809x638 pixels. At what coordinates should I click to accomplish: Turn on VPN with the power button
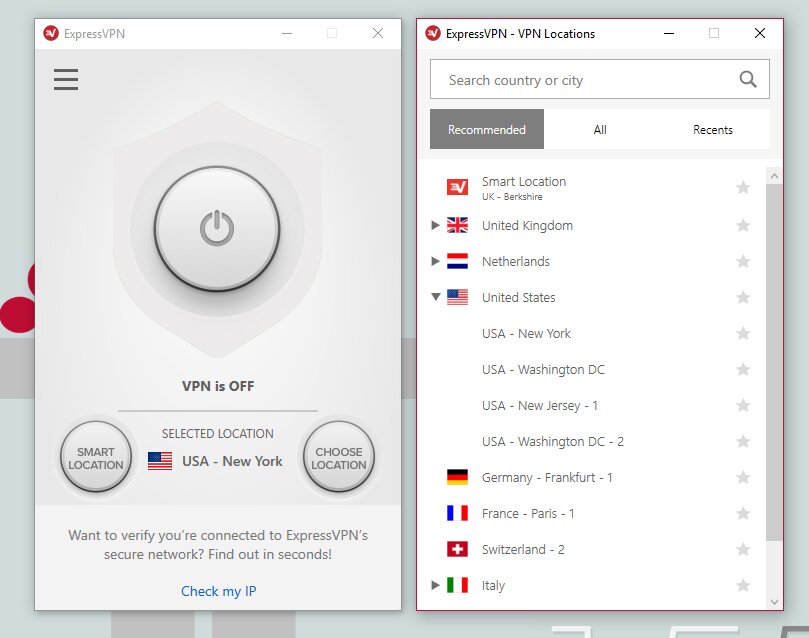click(x=217, y=228)
